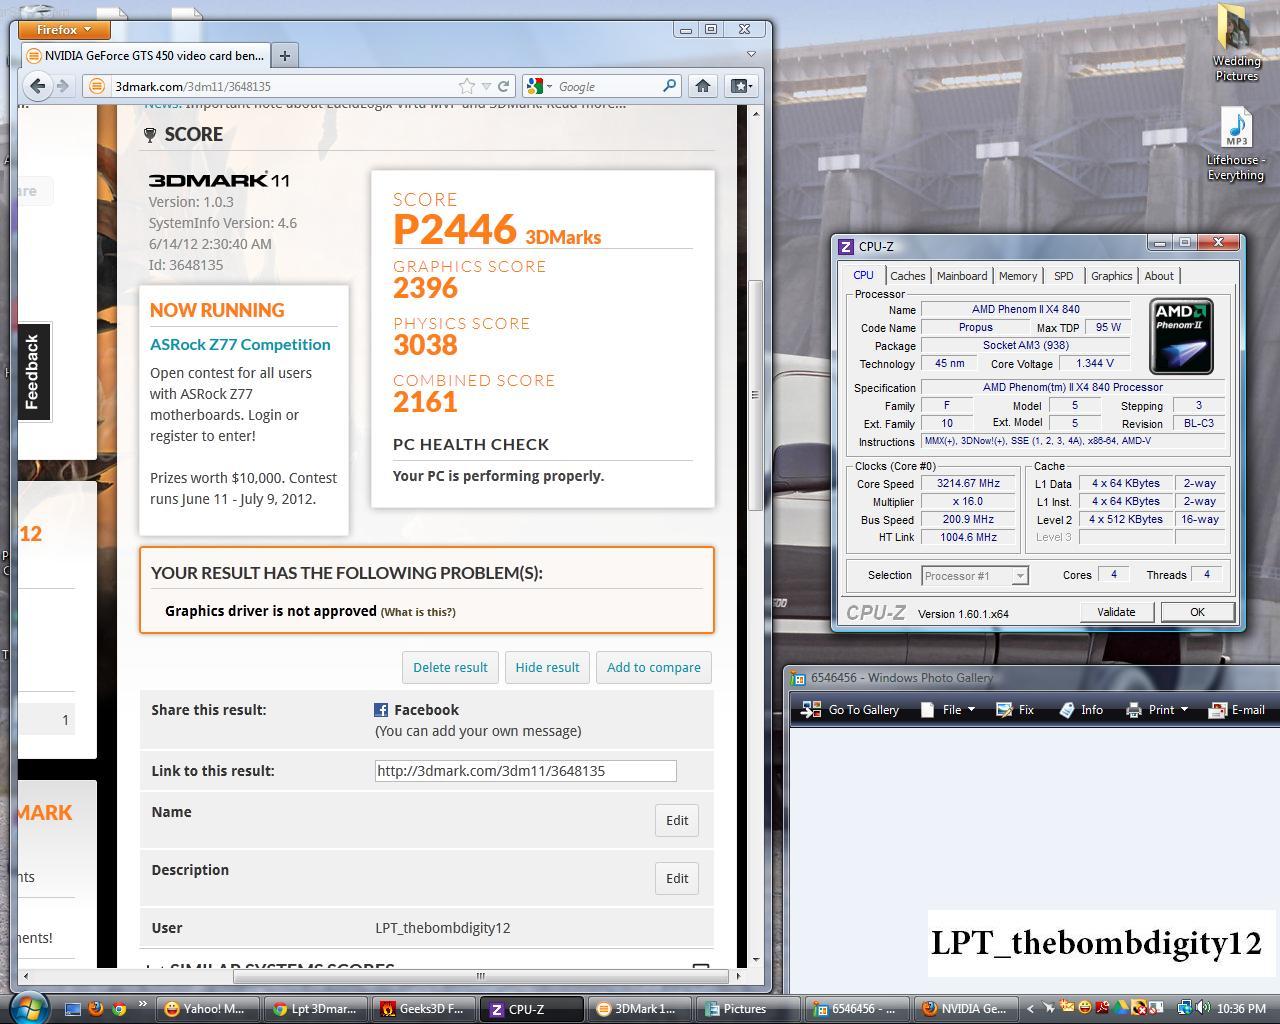Switch to 6546456 Photo Gallery taskbar button
1280x1024 pixels.
(x=856, y=1009)
